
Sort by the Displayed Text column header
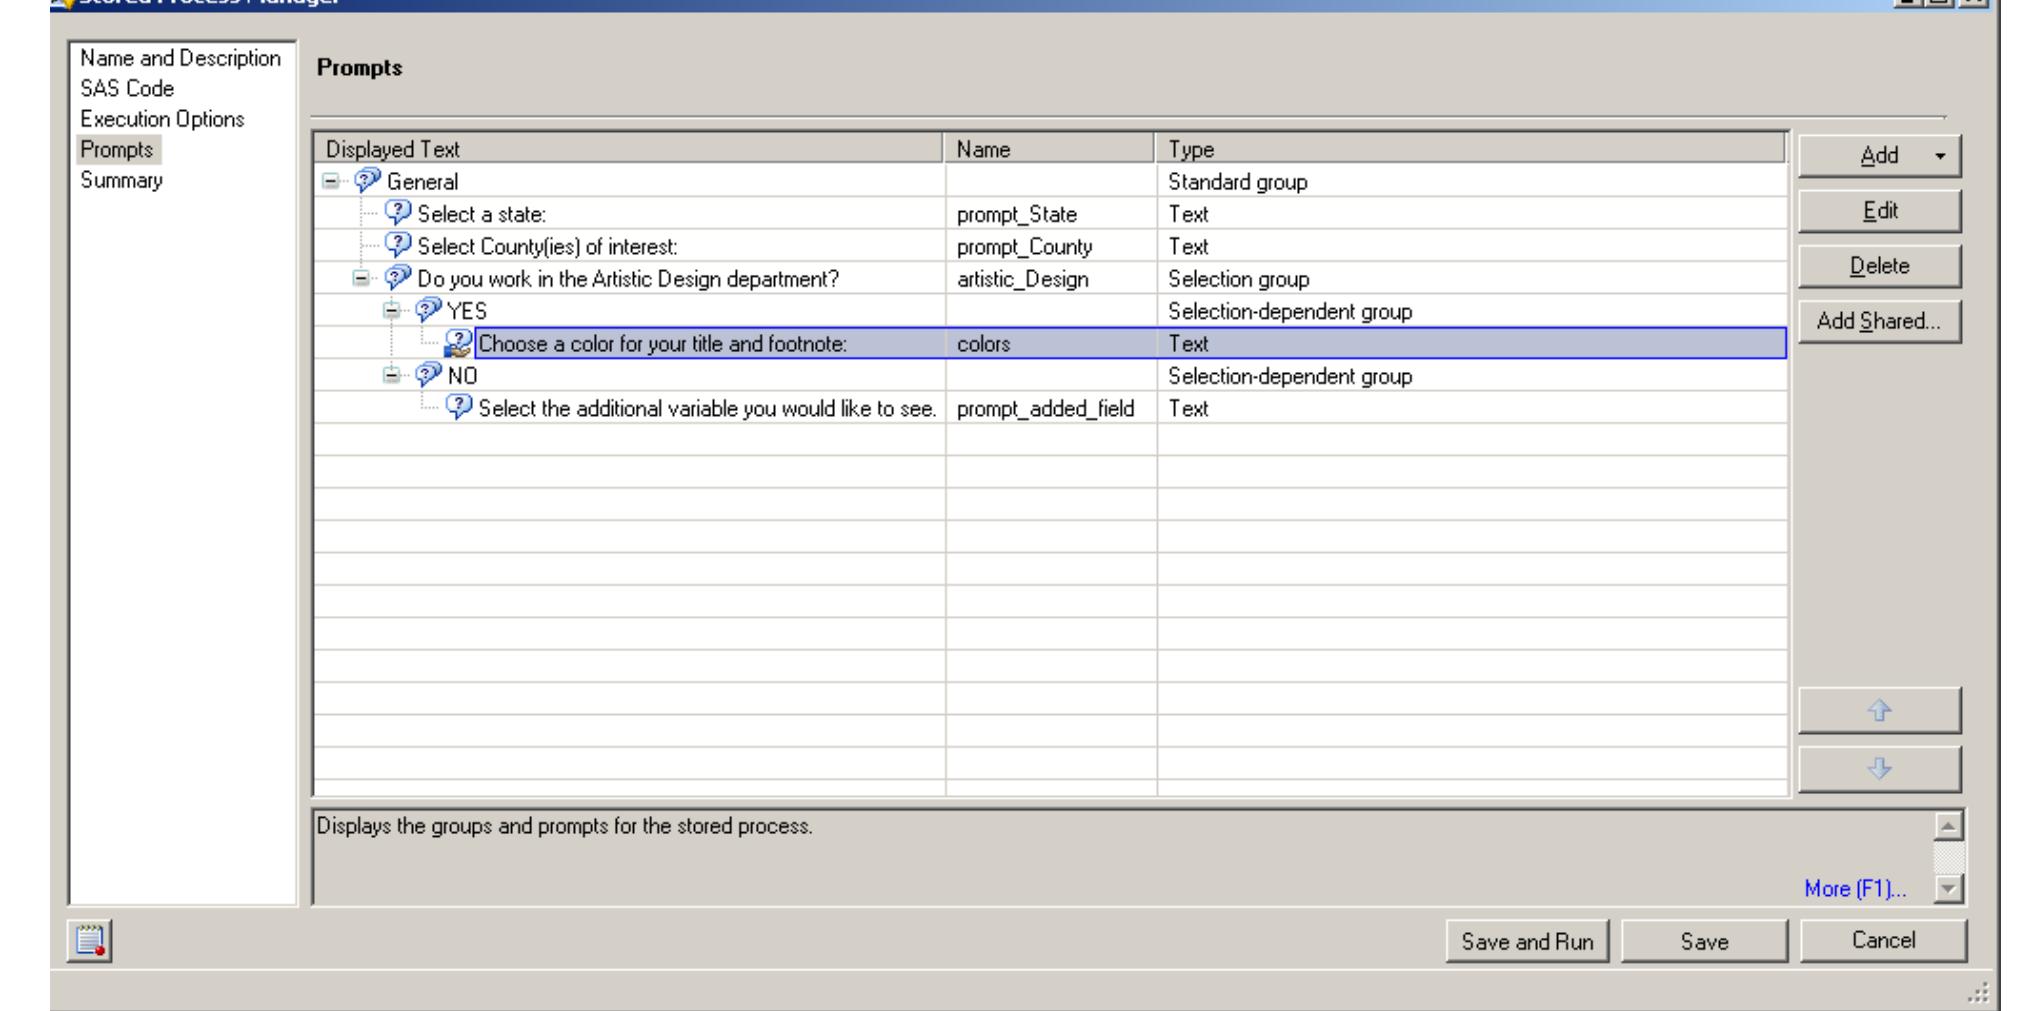[x=630, y=149]
